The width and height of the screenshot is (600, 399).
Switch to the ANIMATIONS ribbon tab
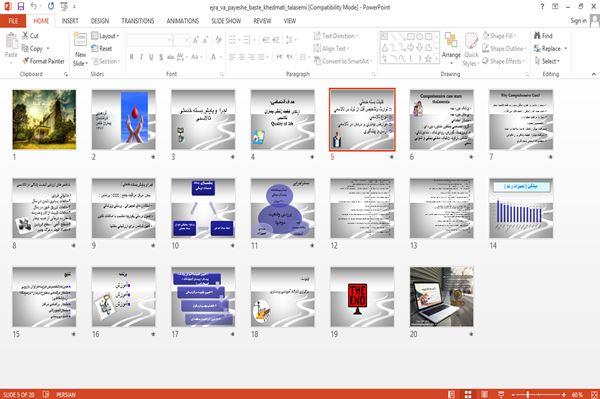click(x=183, y=21)
